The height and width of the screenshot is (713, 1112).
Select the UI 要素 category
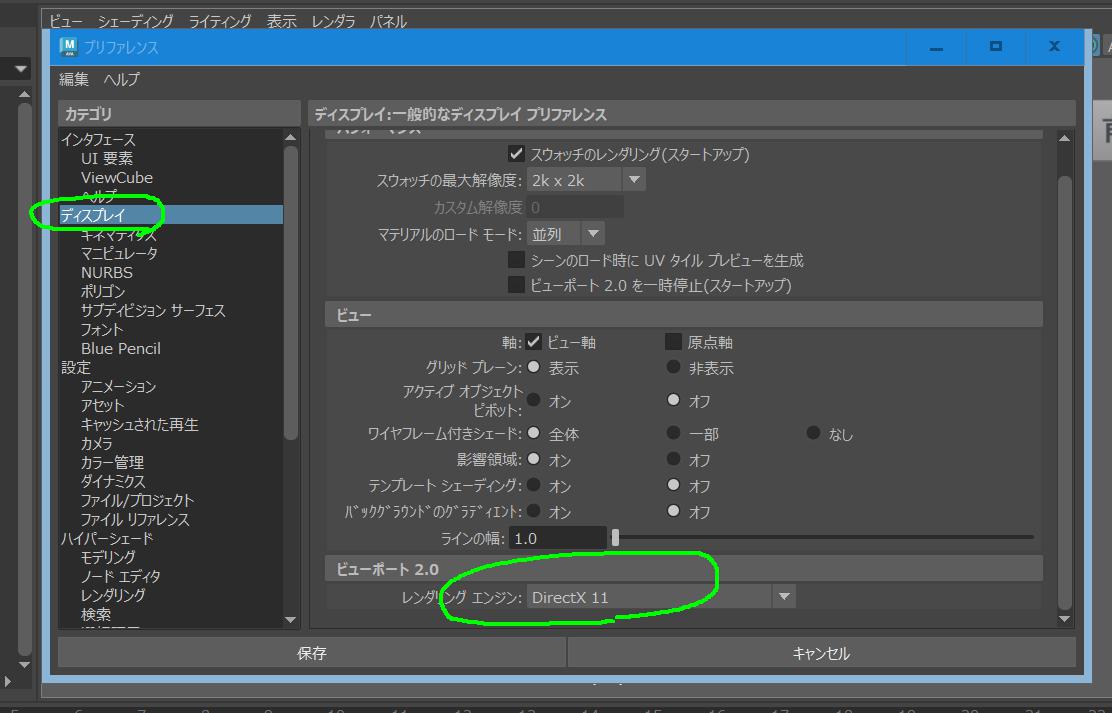[x=106, y=158]
